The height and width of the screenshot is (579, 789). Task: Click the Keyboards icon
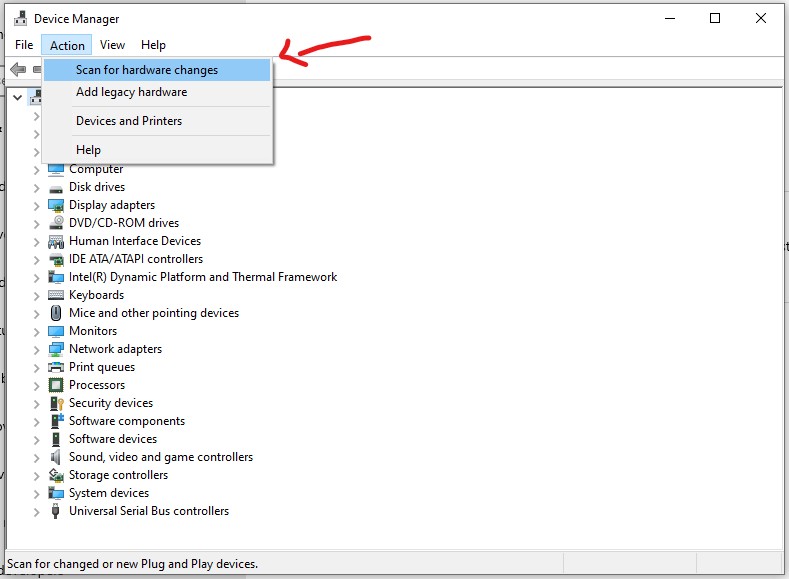tap(56, 295)
